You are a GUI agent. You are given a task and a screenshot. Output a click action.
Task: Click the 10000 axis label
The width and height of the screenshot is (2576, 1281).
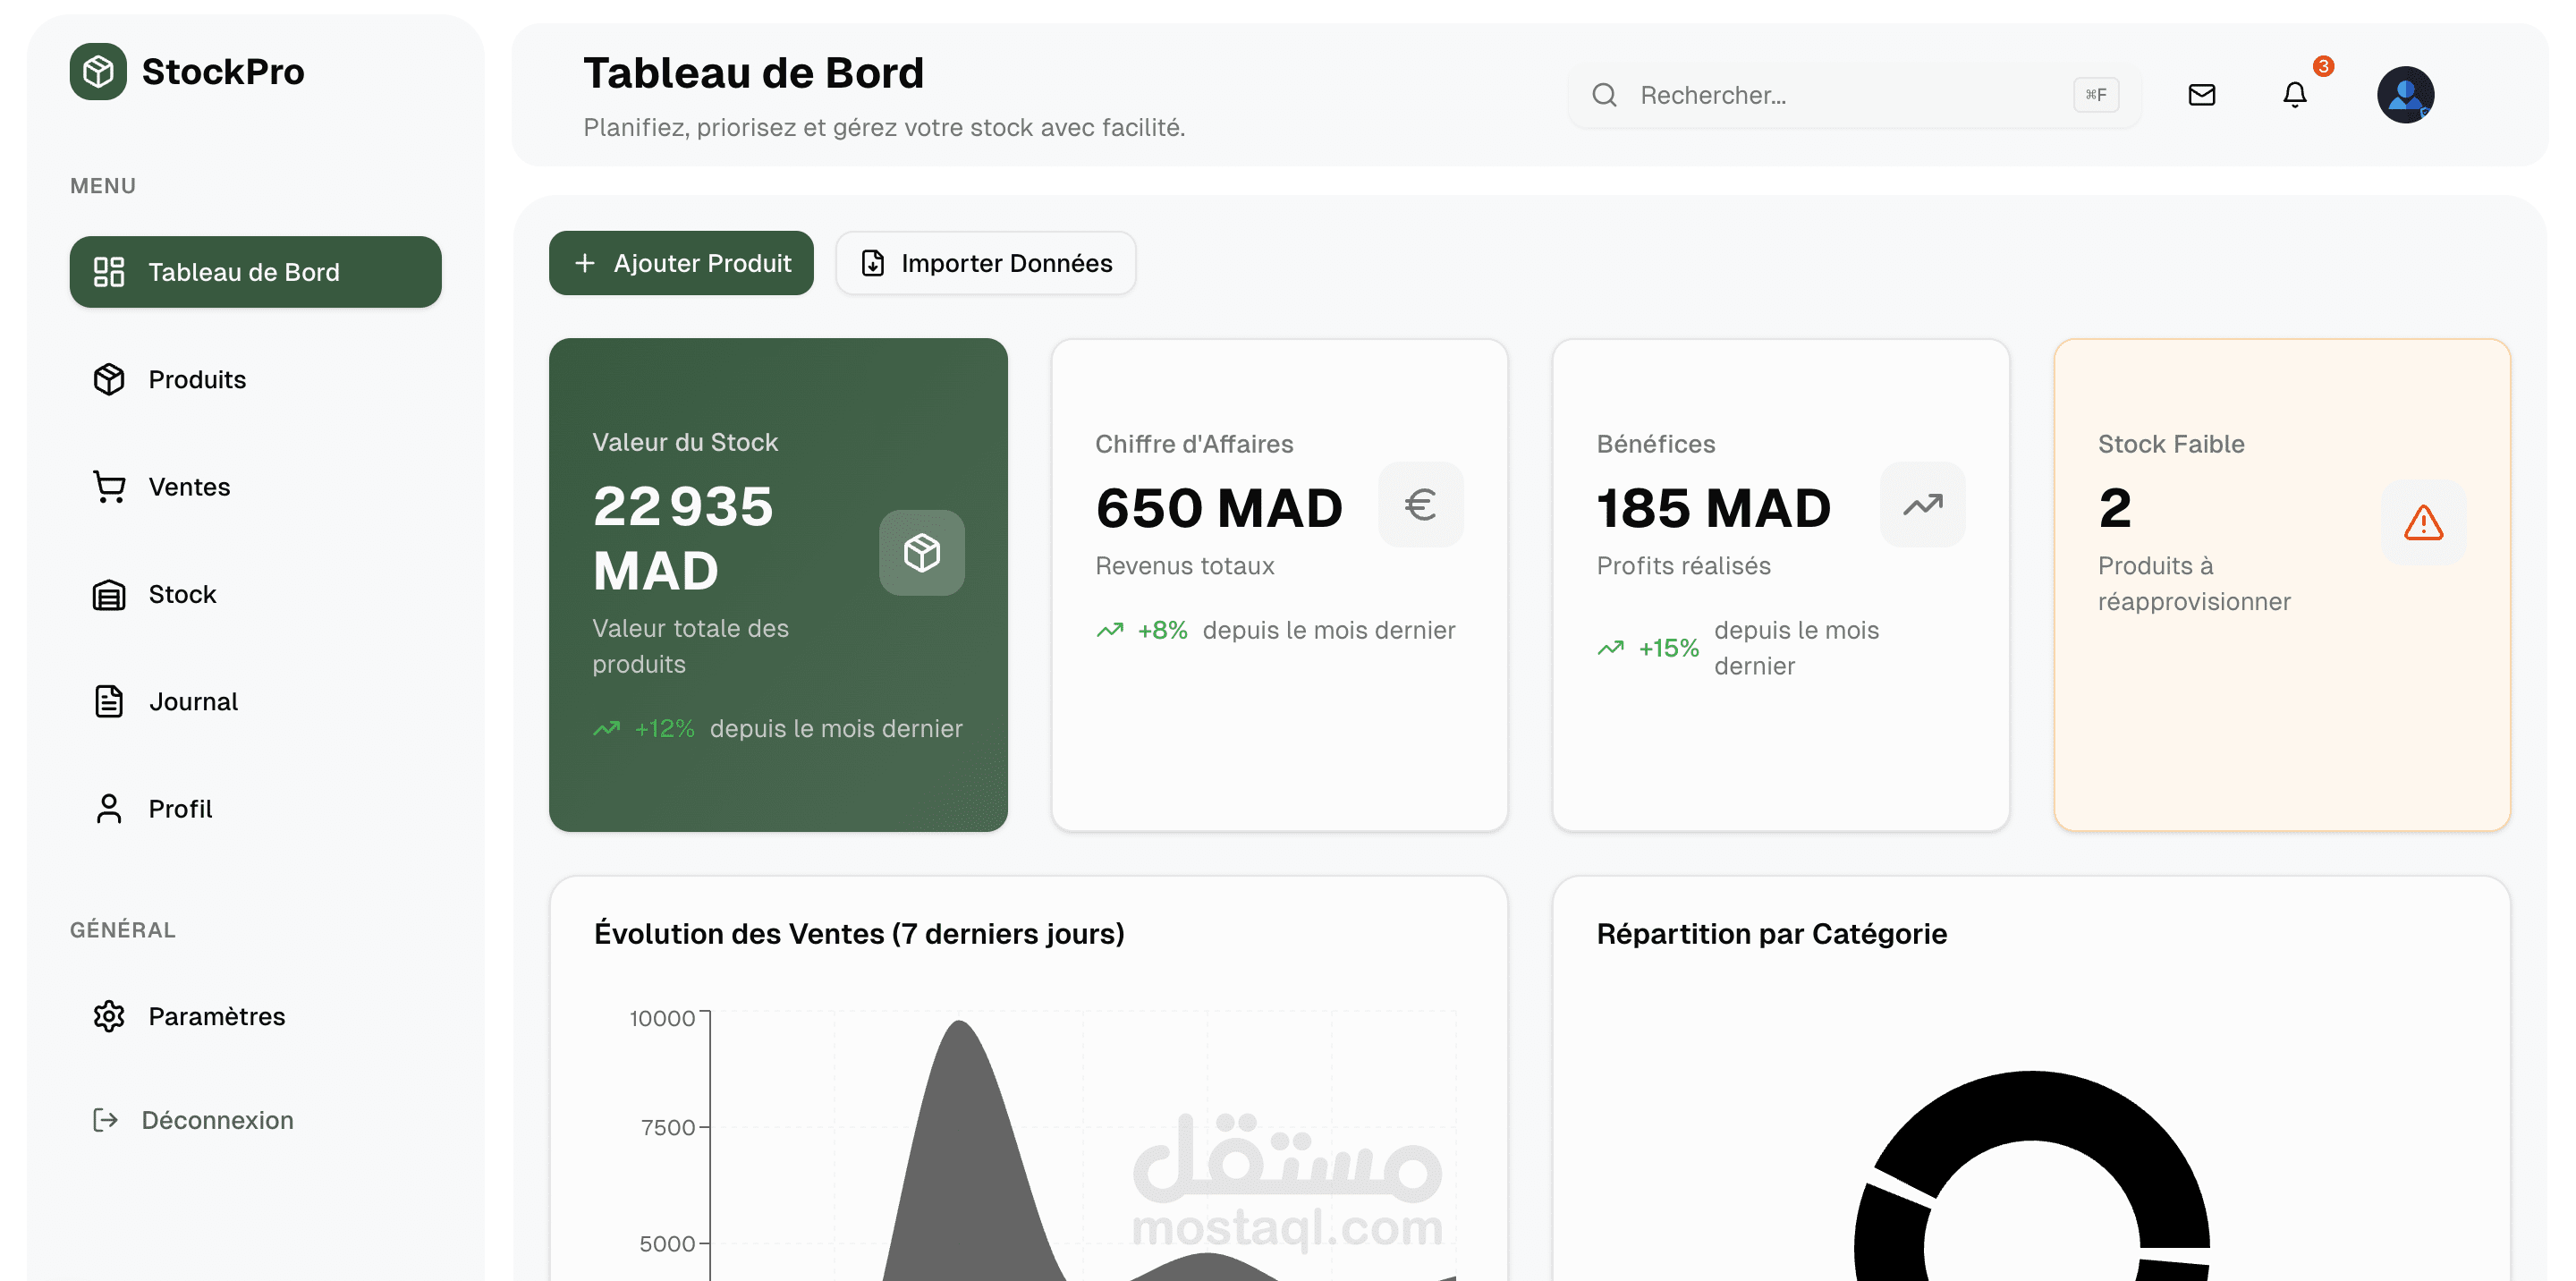click(x=662, y=1018)
